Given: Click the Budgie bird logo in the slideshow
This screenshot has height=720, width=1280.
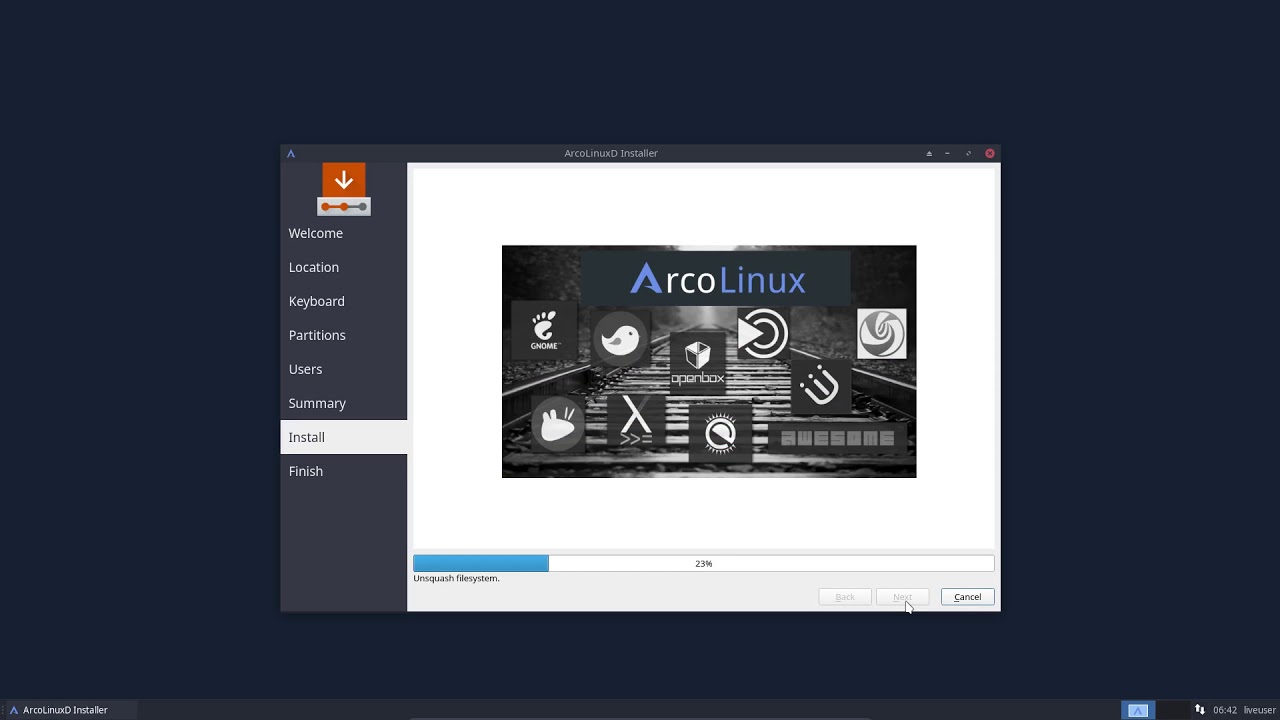Looking at the screenshot, I should [619, 337].
